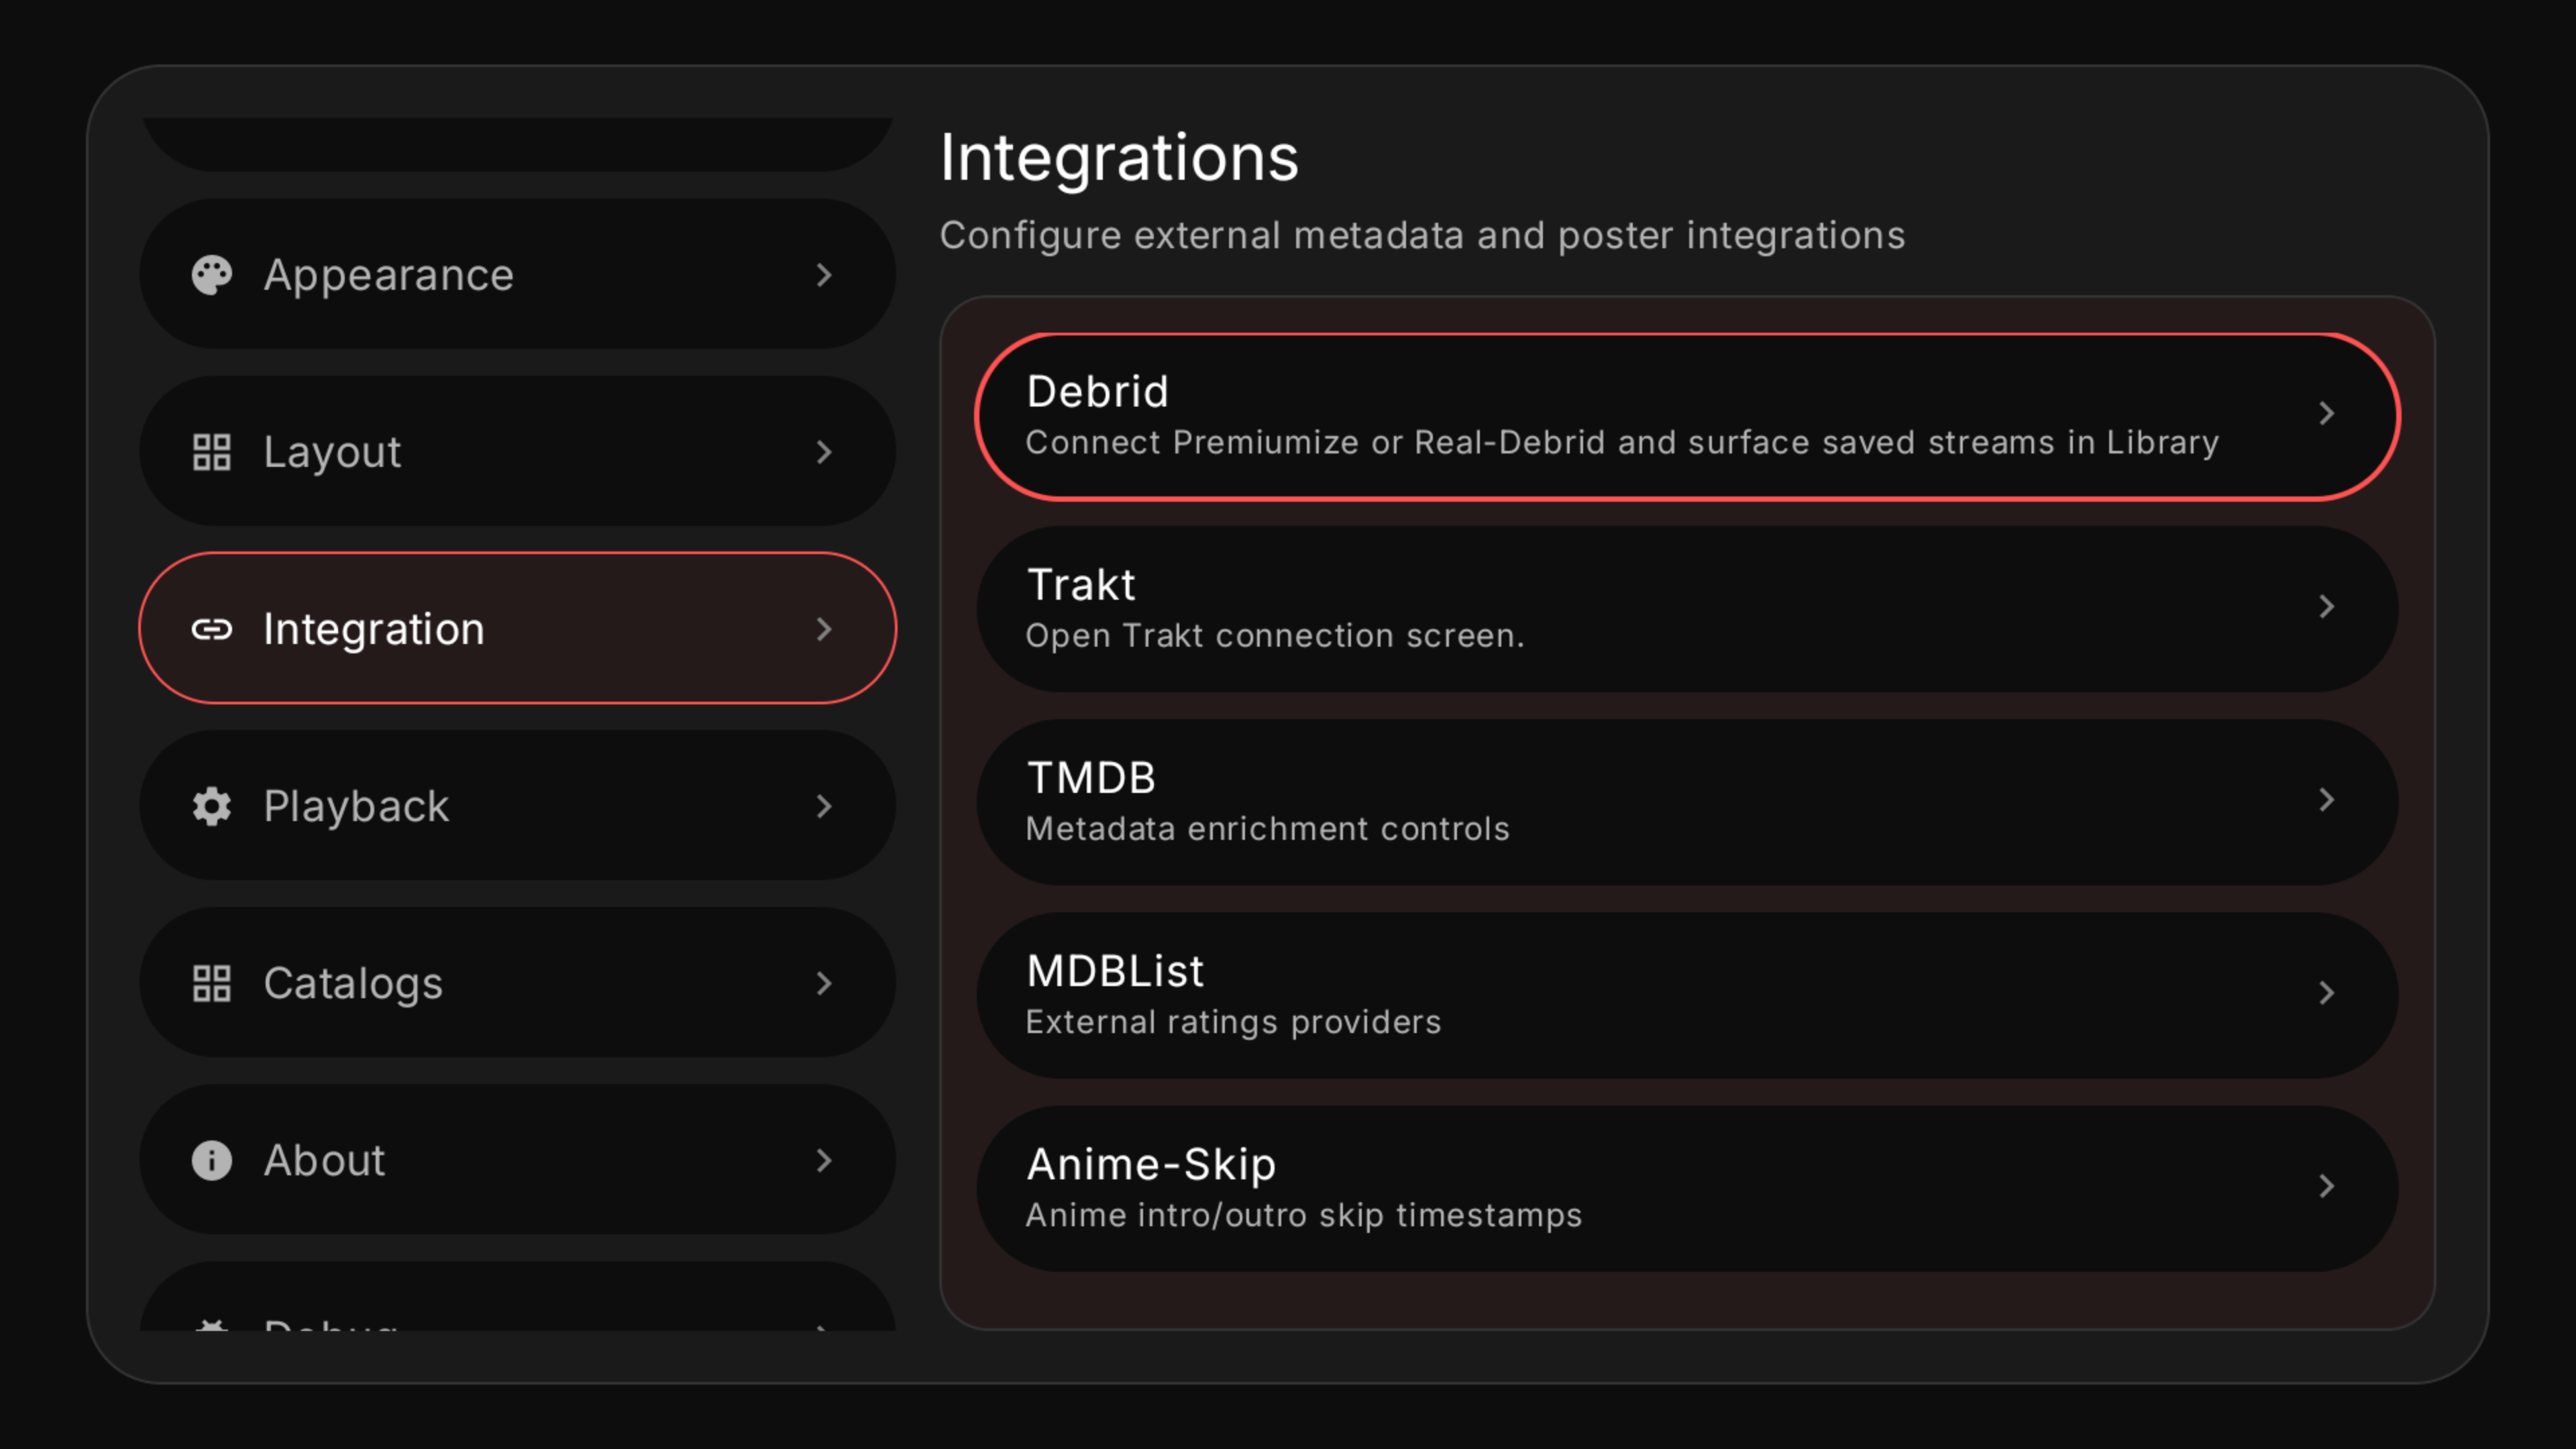Click the About info icon

(211, 1160)
